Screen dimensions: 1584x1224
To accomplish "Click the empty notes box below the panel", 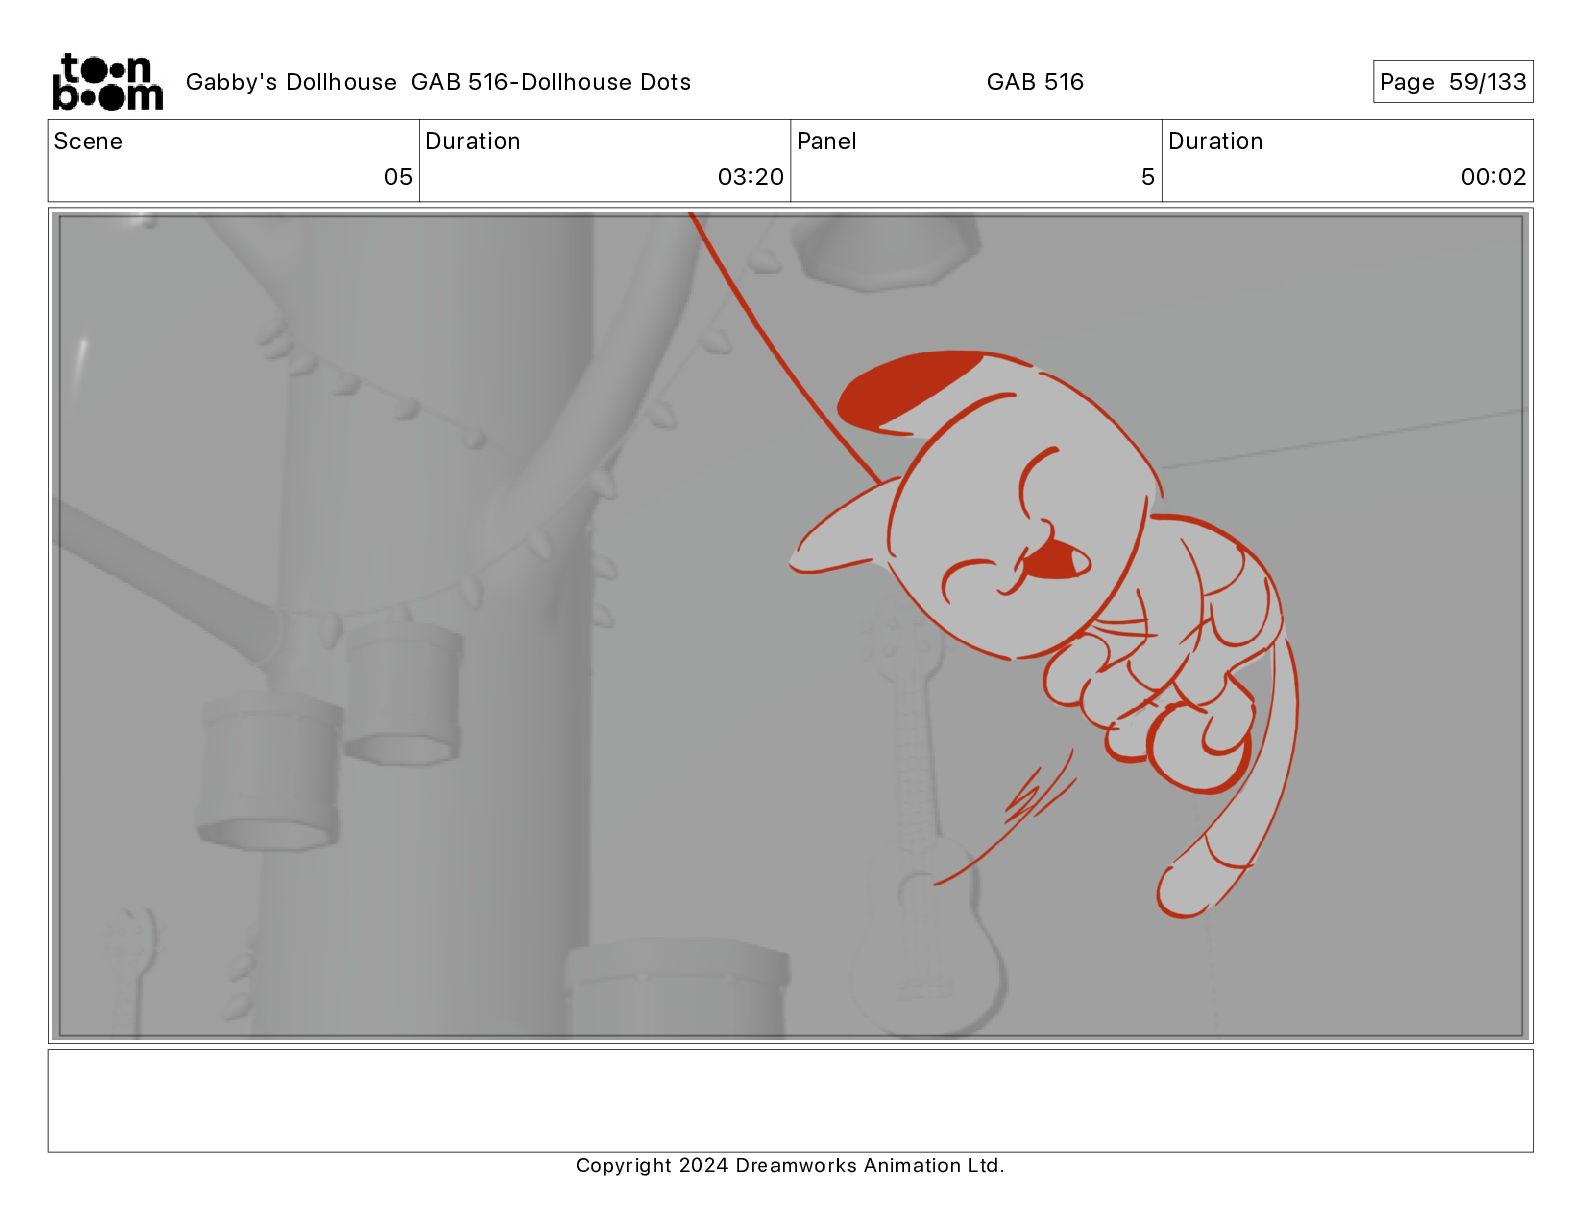I will pos(790,1100).
